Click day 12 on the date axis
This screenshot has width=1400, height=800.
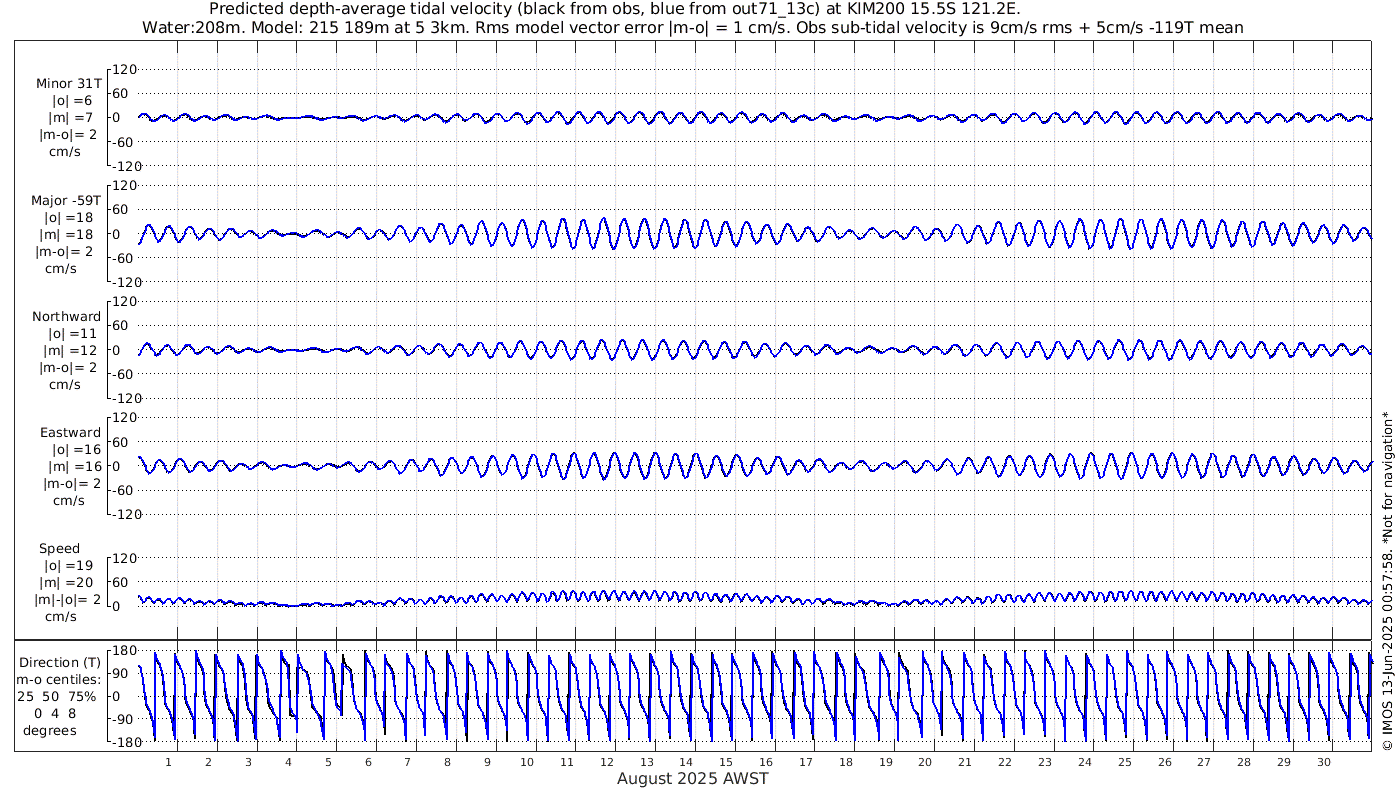607,762
